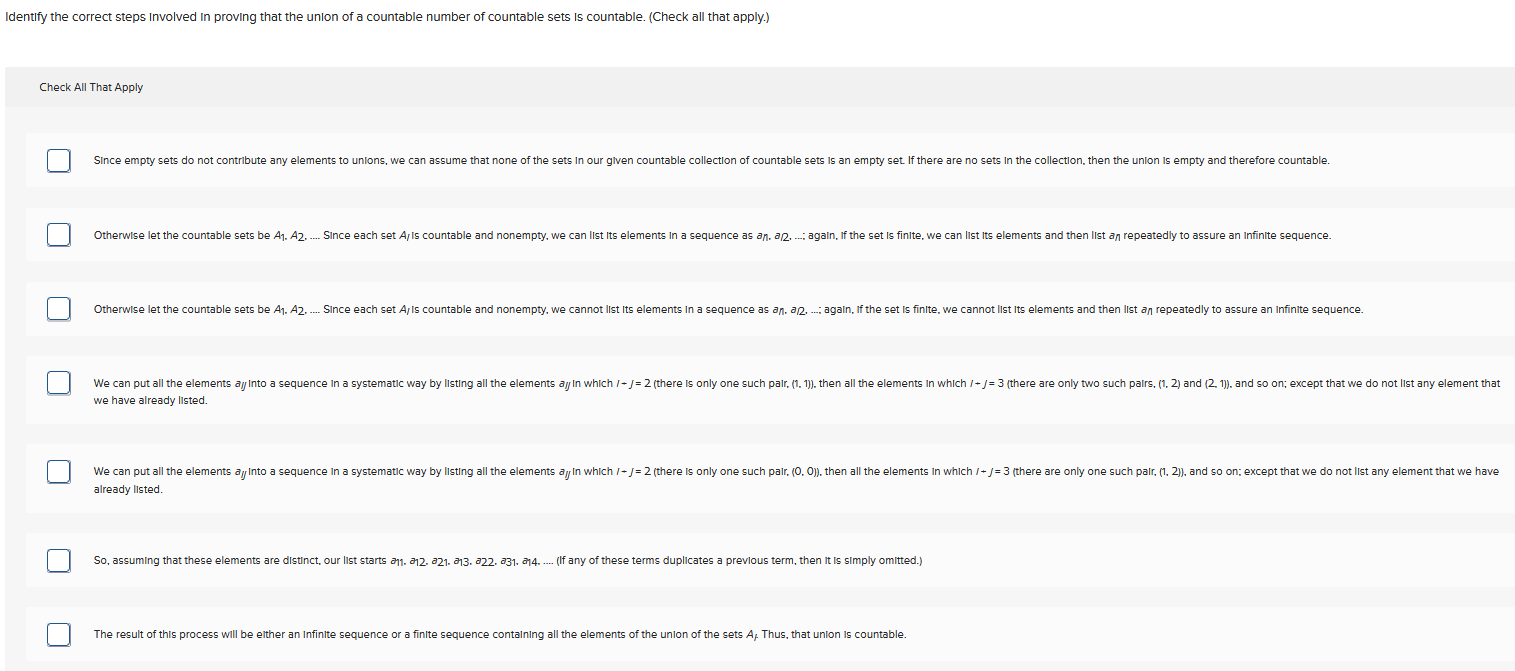1515x671 pixels.
Task: Check the fifth option about a systematic sequence
Action: click(x=58, y=470)
